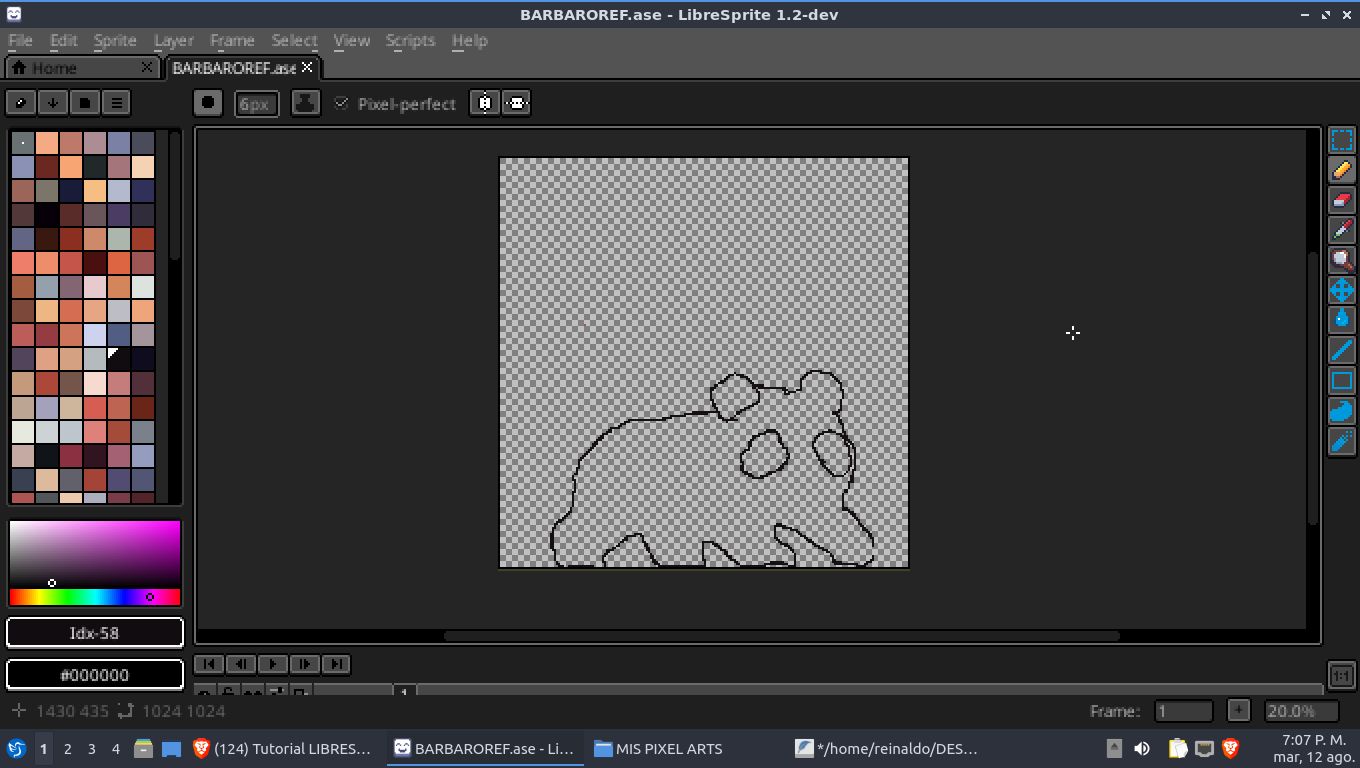
Task: Switch to workspace 3 in taskbar
Action: 91,748
